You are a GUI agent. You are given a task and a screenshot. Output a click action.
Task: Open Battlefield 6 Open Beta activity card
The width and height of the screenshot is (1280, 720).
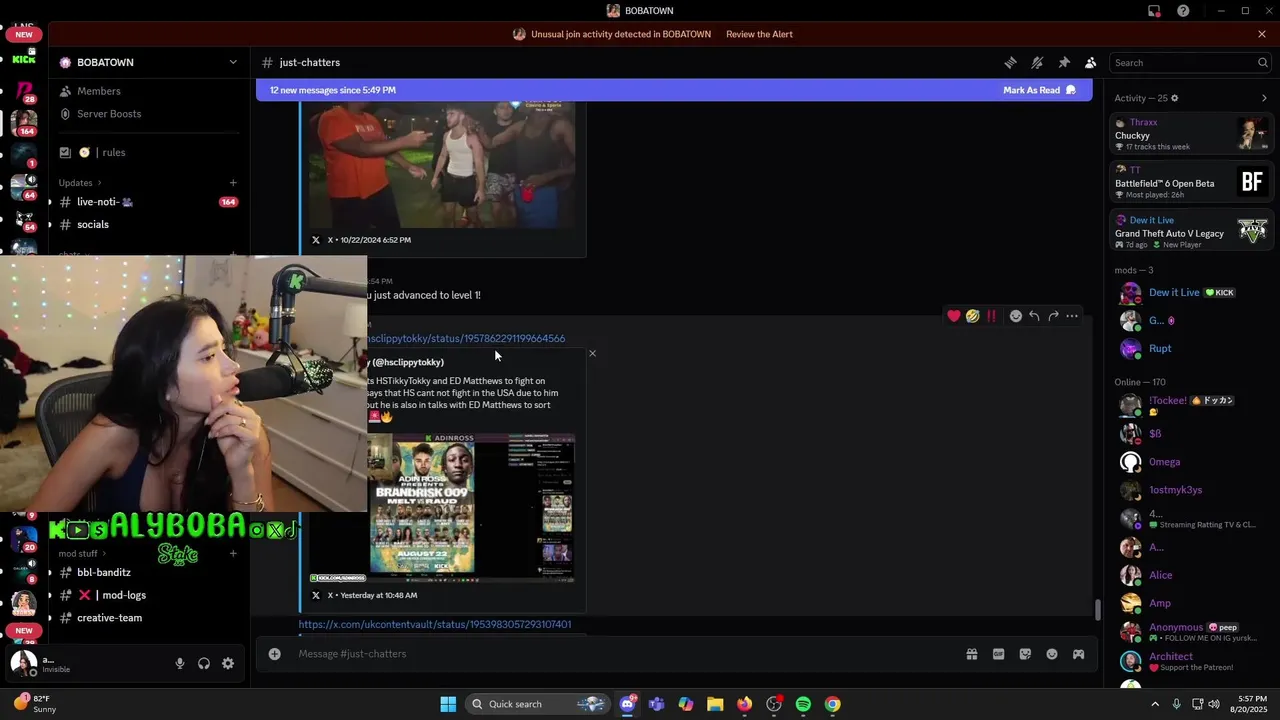pyautogui.click(x=1192, y=183)
